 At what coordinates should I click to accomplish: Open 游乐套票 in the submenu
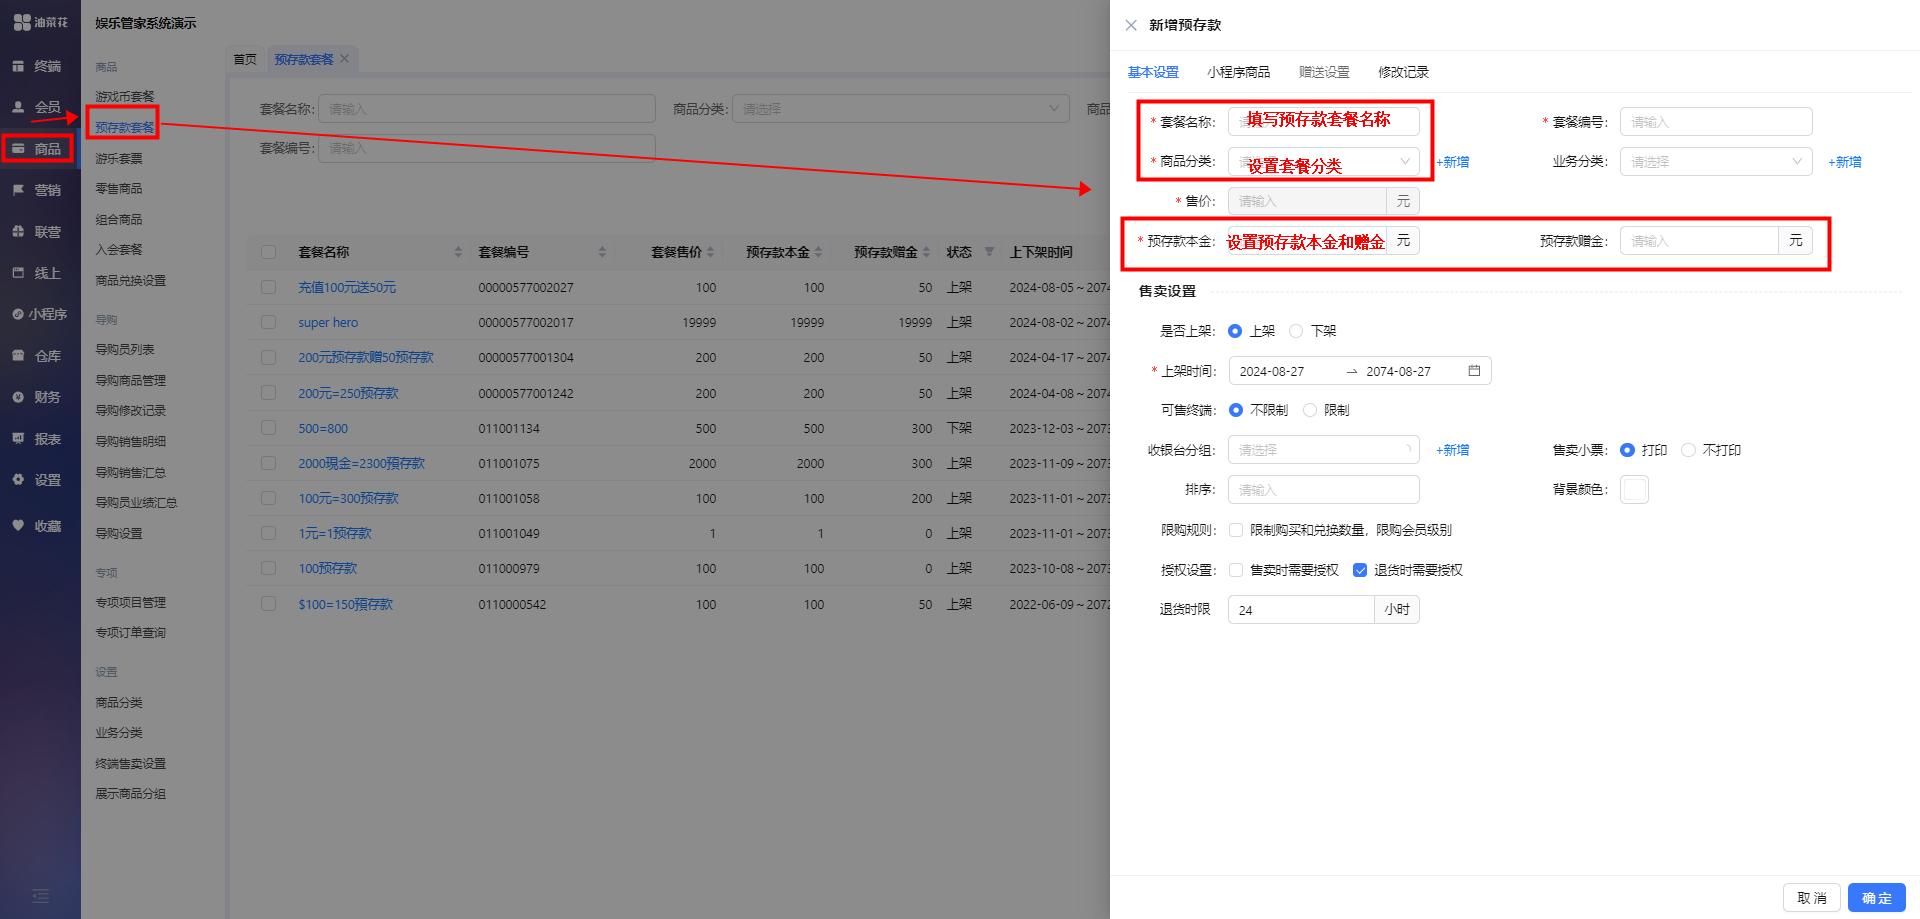(x=119, y=158)
